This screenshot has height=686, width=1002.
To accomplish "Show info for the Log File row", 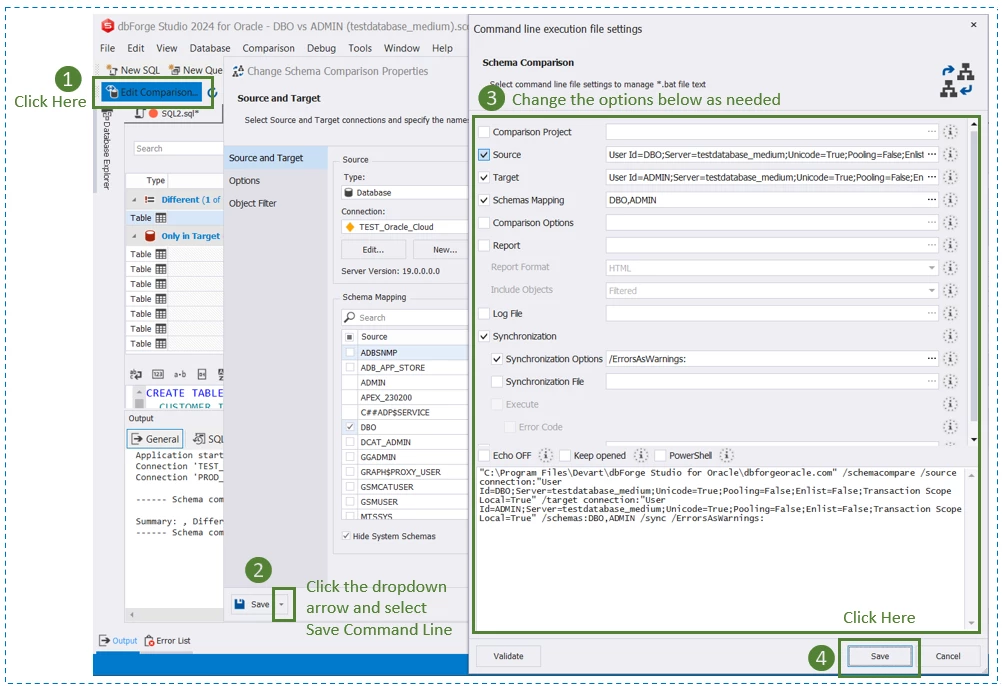I will 950,313.
